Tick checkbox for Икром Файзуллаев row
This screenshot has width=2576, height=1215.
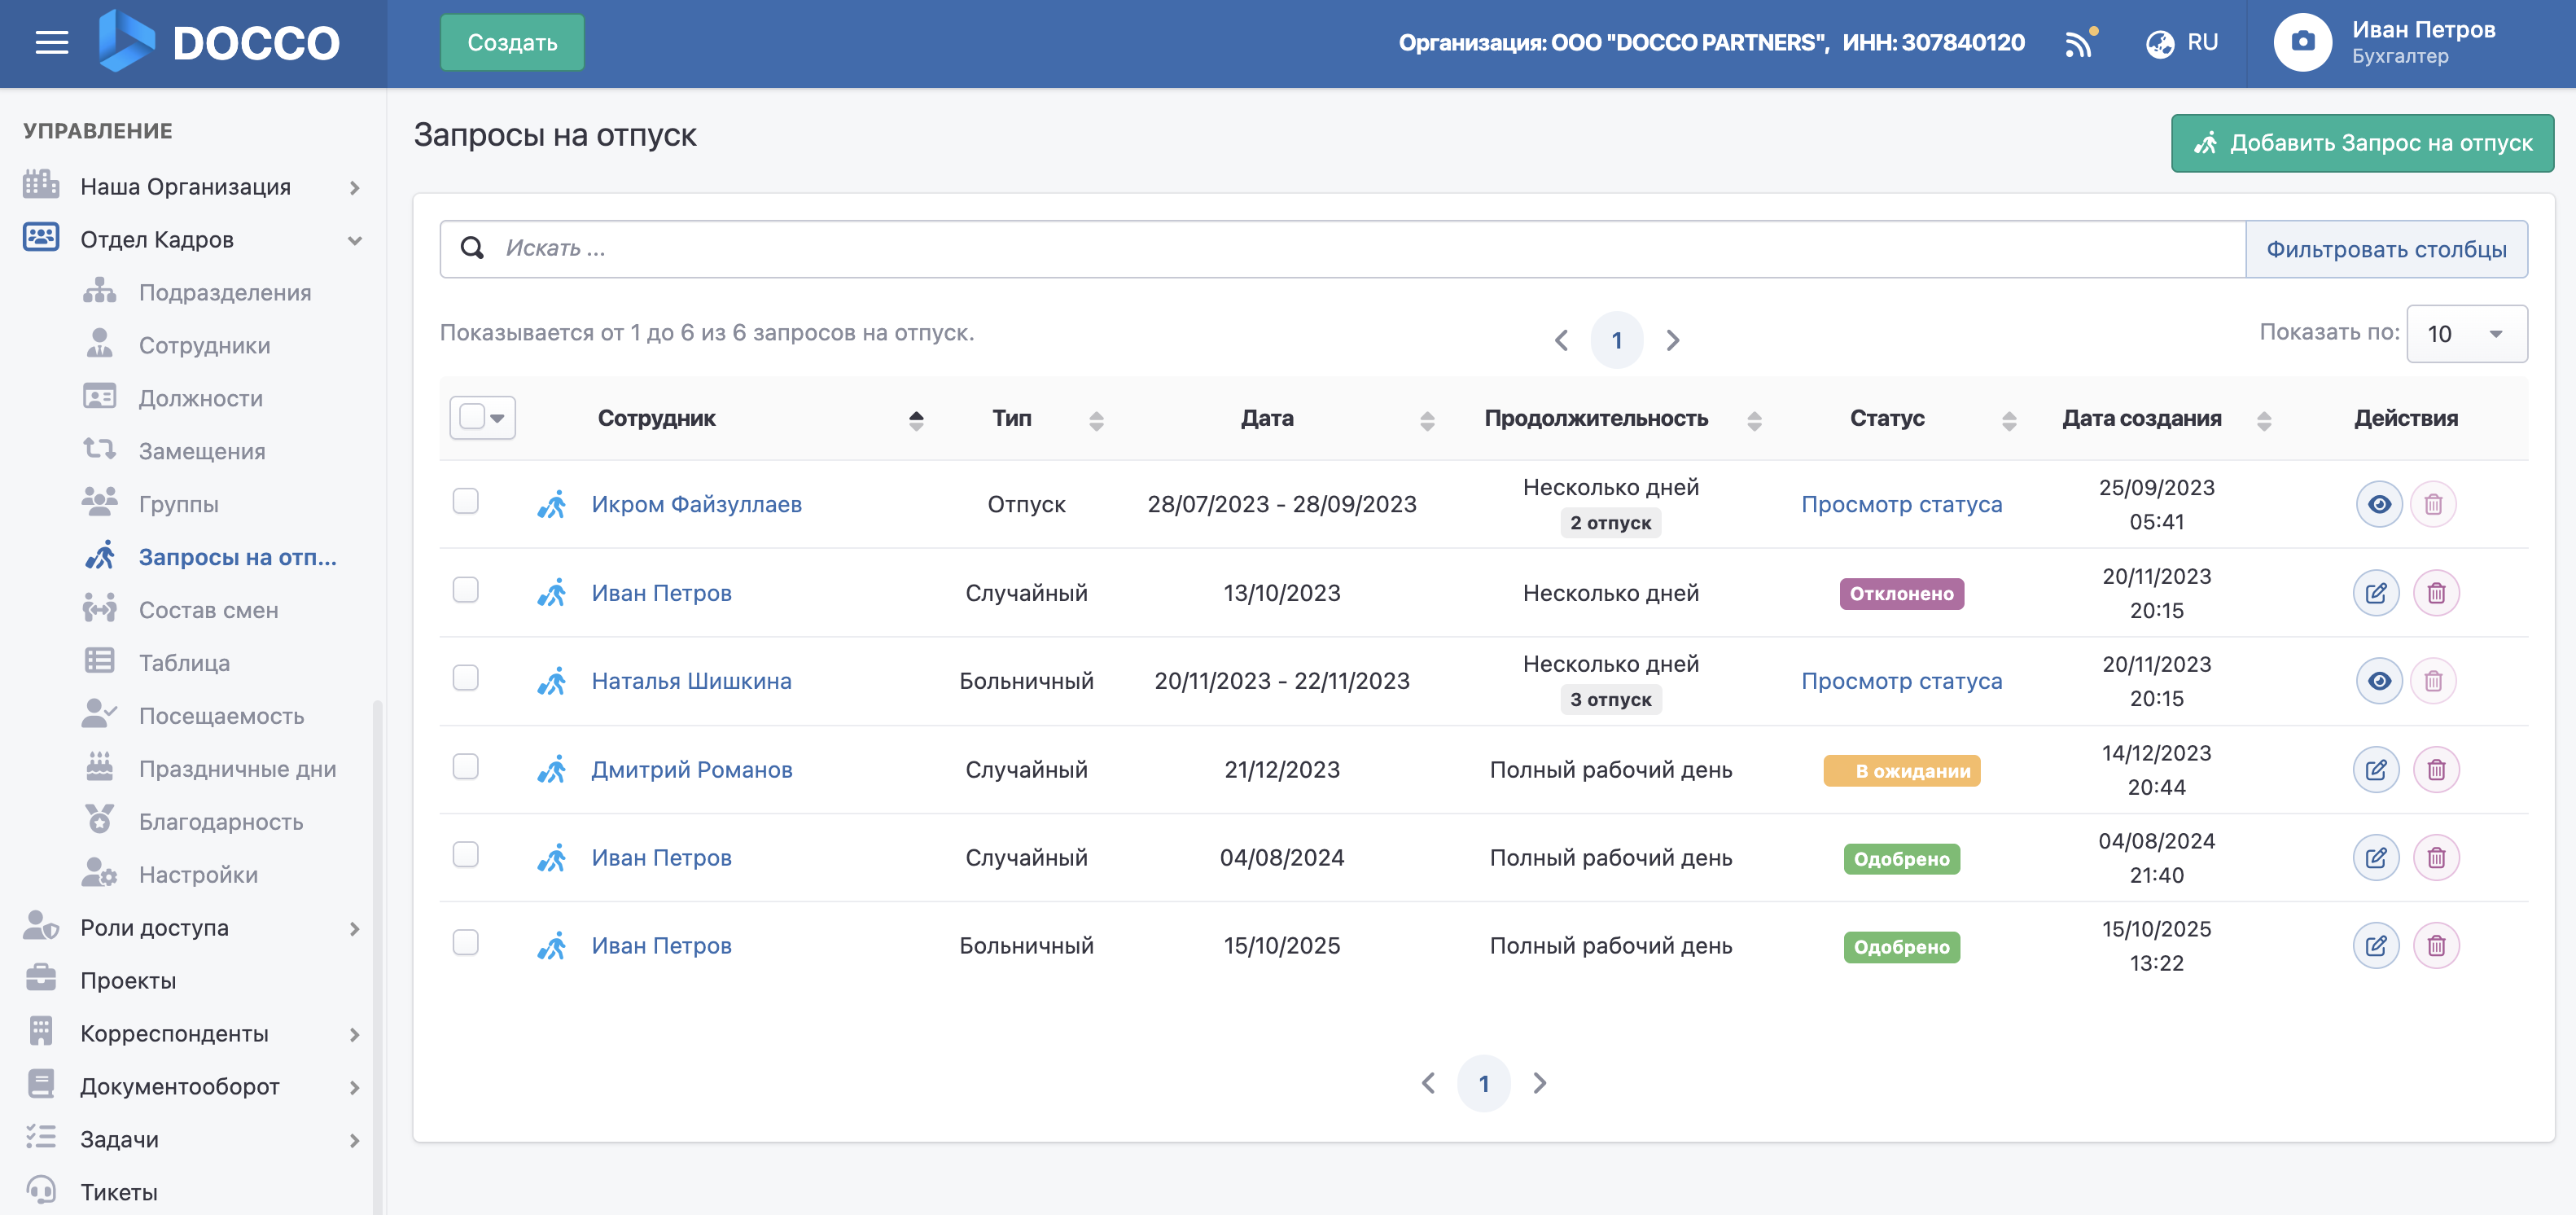(465, 501)
